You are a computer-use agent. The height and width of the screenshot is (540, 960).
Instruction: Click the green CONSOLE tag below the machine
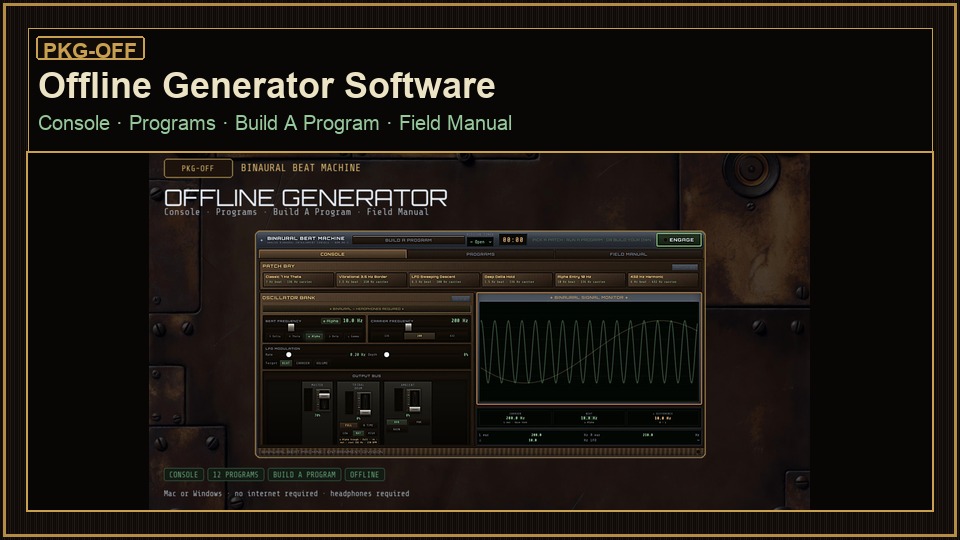point(184,474)
